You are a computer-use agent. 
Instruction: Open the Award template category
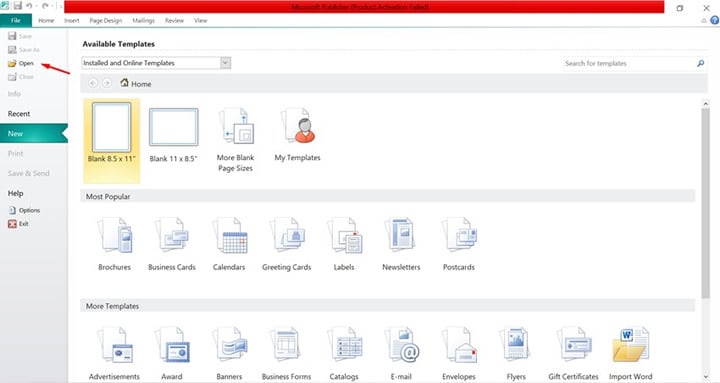click(172, 354)
